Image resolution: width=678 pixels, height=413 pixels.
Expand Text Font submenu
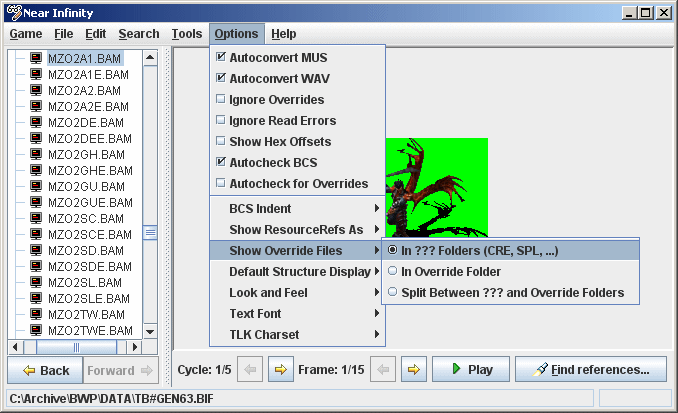(297, 313)
